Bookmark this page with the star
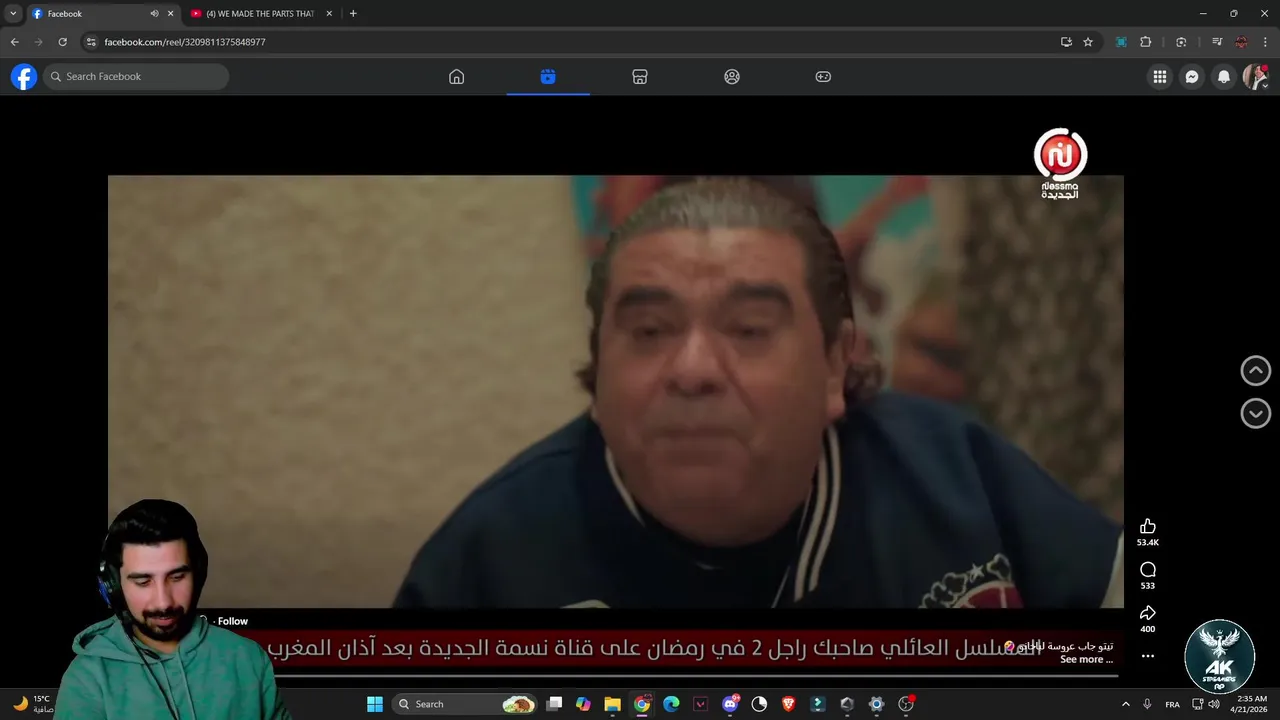Viewport: 1280px width, 720px height. click(1088, 42)
